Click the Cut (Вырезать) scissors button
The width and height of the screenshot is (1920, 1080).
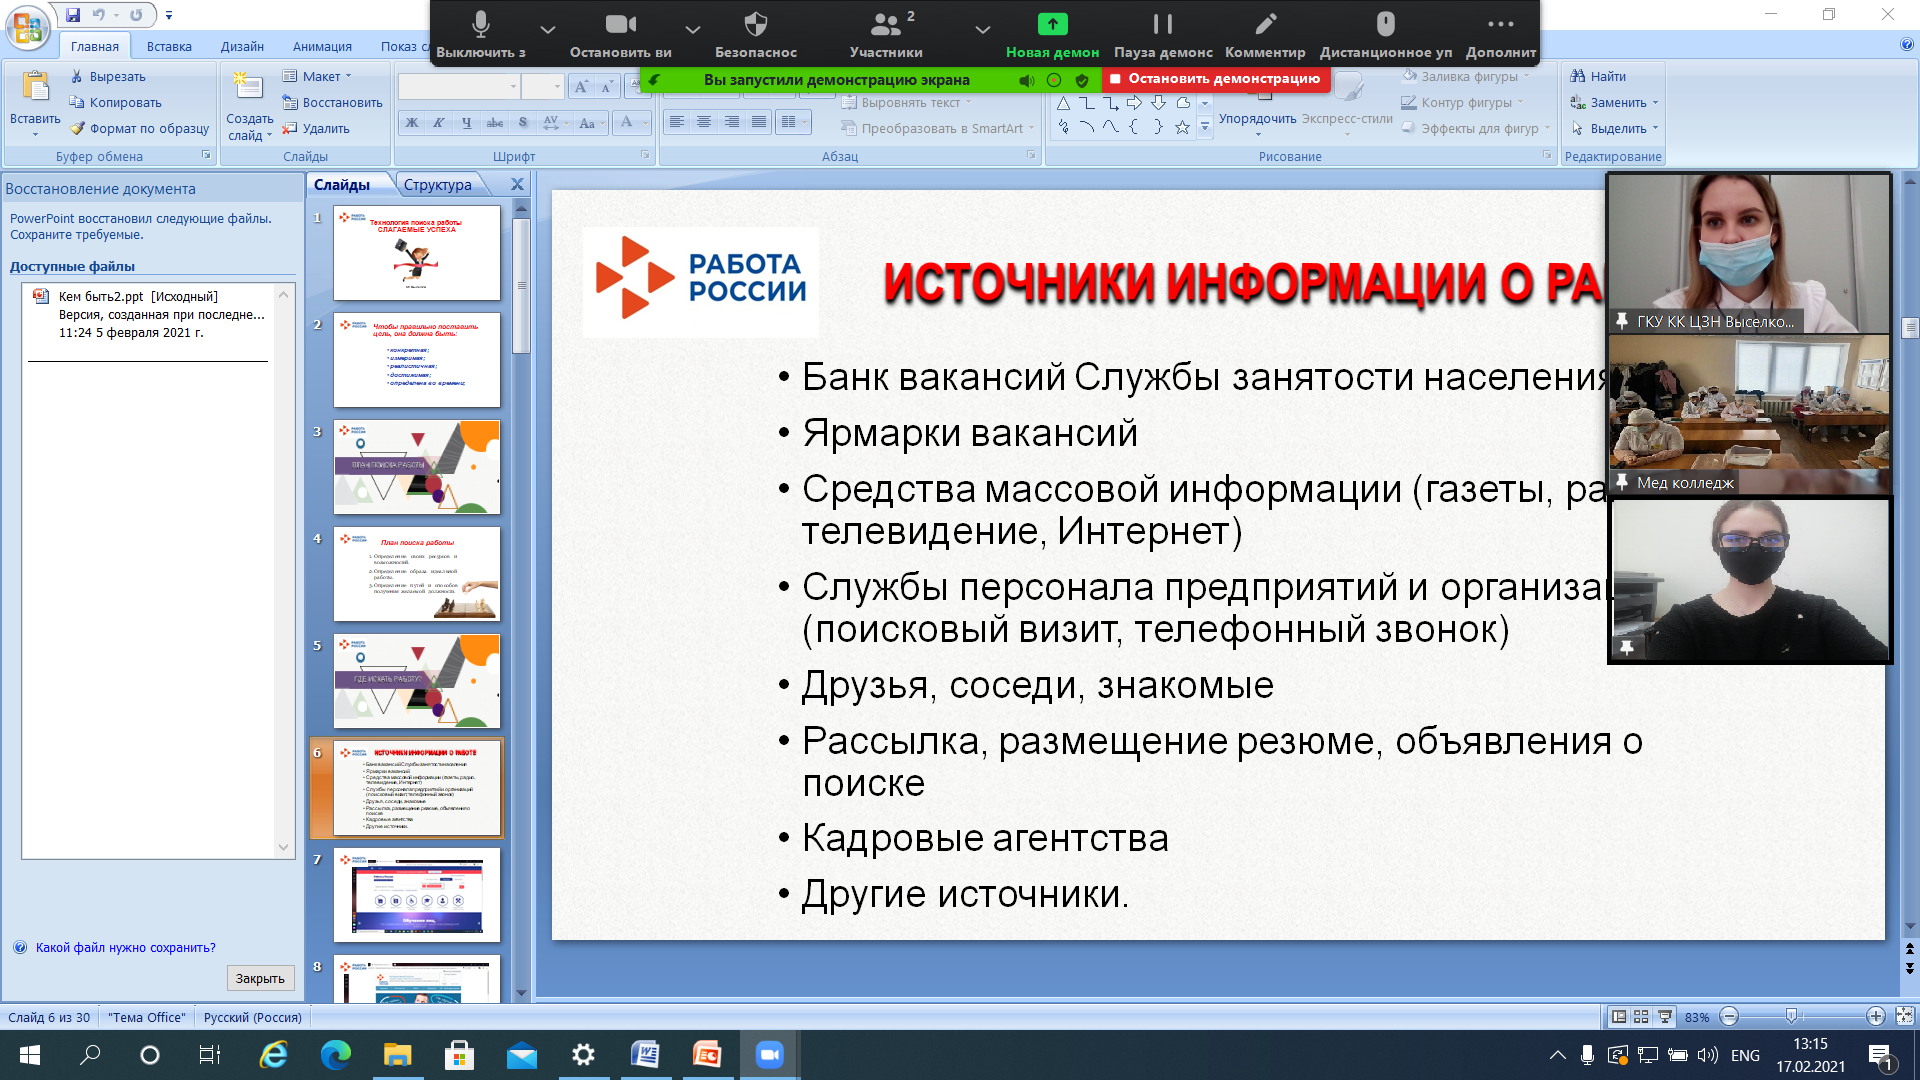[x=108, y=76]
